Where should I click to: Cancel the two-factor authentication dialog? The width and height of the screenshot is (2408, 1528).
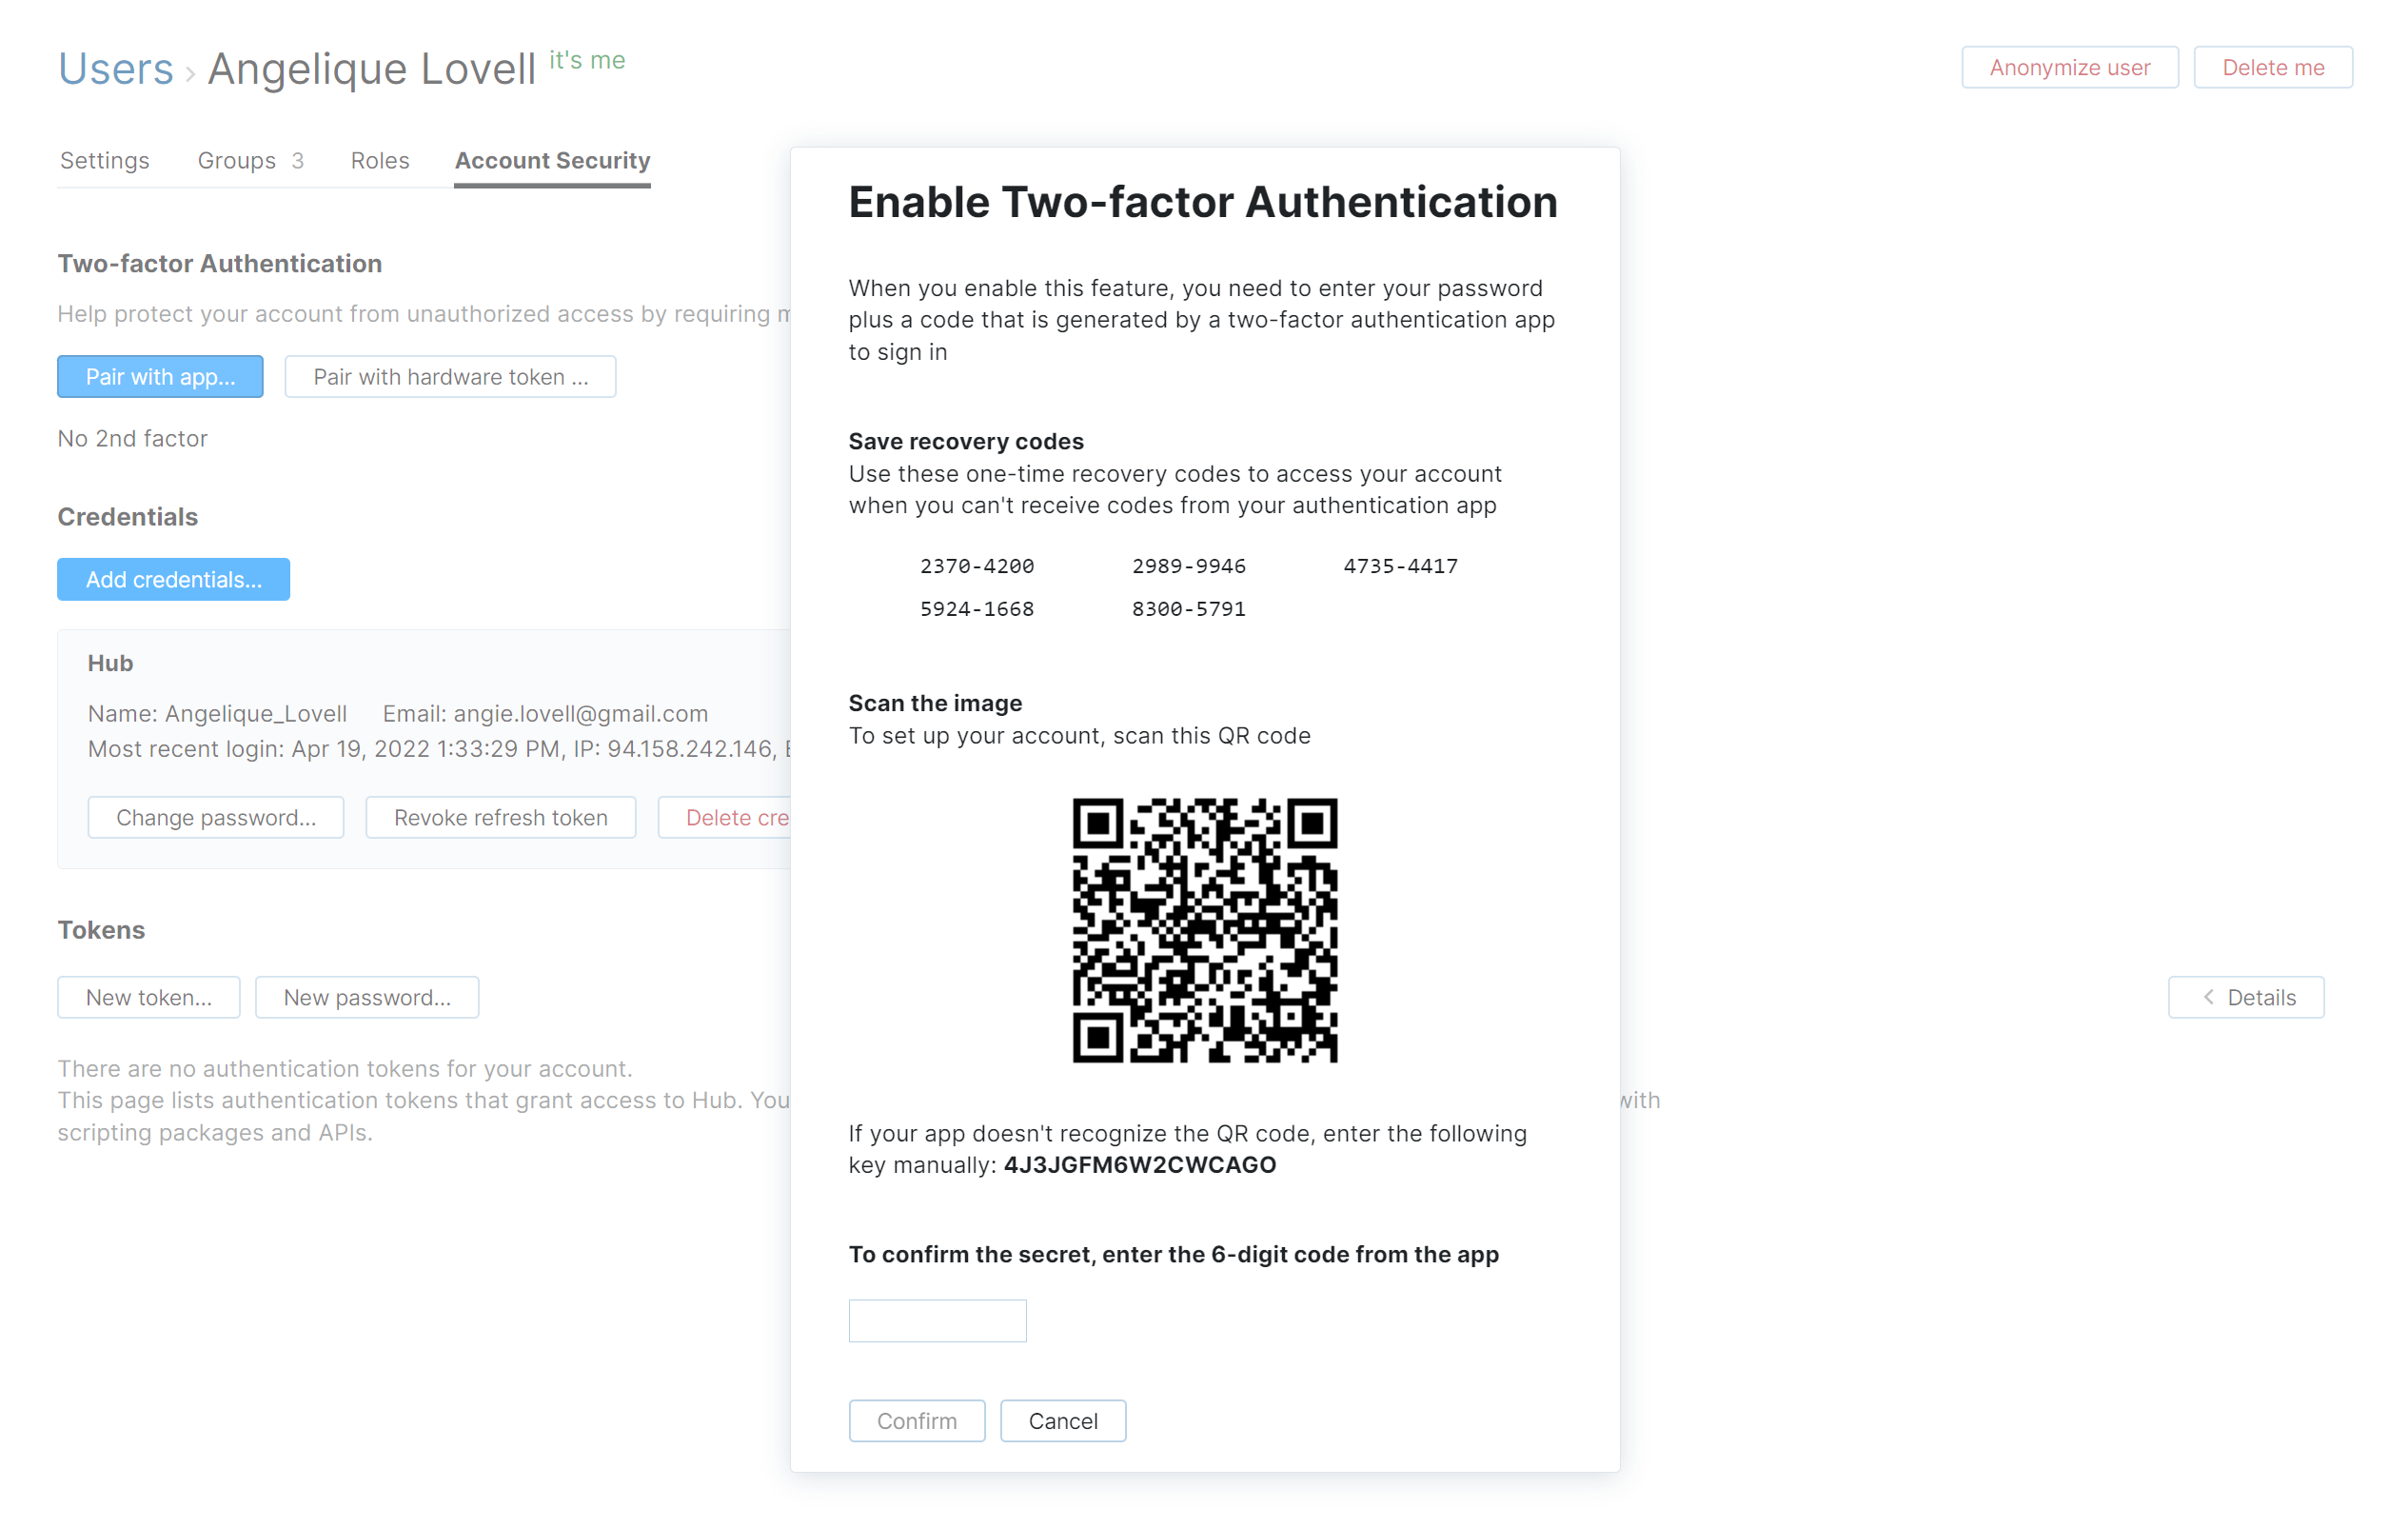(1062, 1420)
